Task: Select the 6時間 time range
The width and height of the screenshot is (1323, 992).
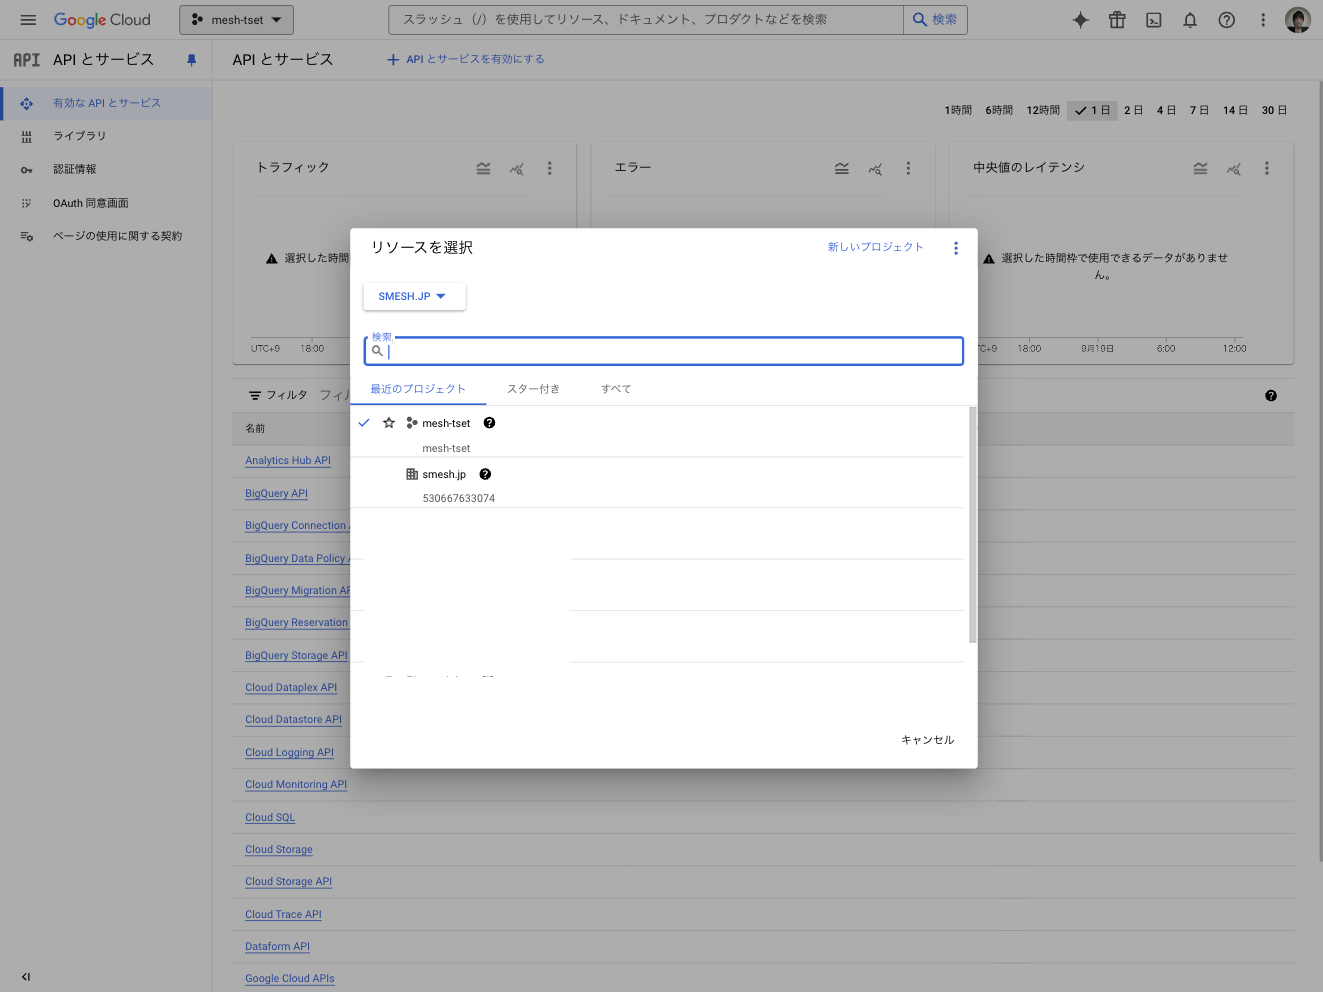Action: click(999, 111)
